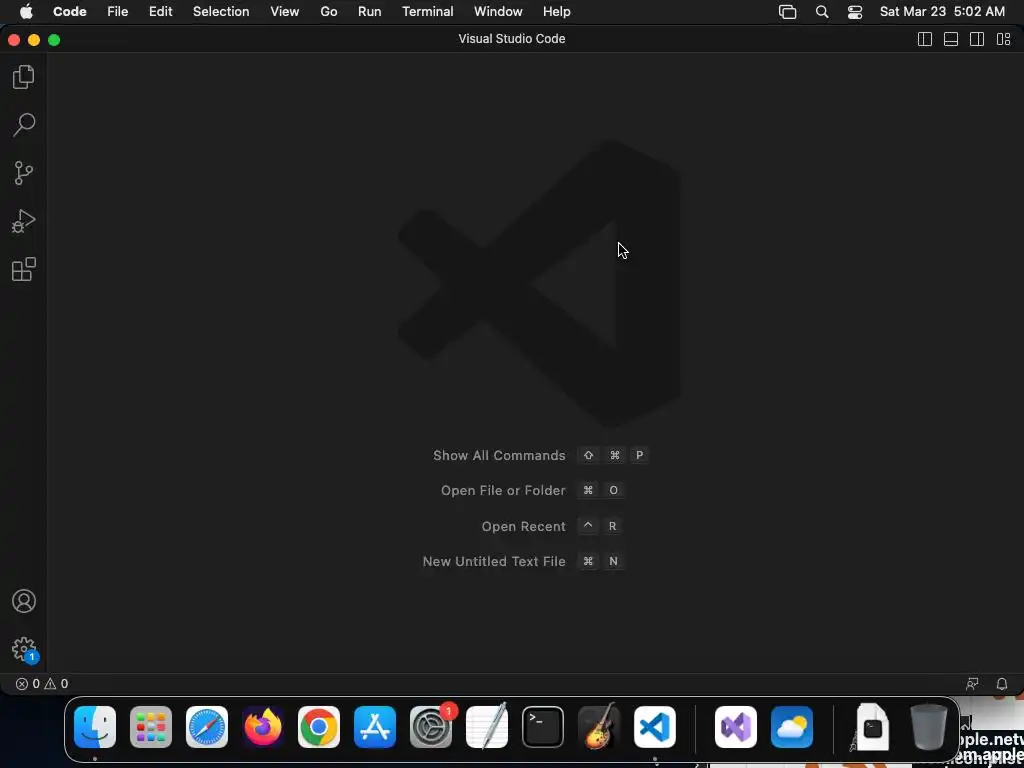Click Show All Commands shortcut hint
1024x768 pixels.
(x=540, y=455)
